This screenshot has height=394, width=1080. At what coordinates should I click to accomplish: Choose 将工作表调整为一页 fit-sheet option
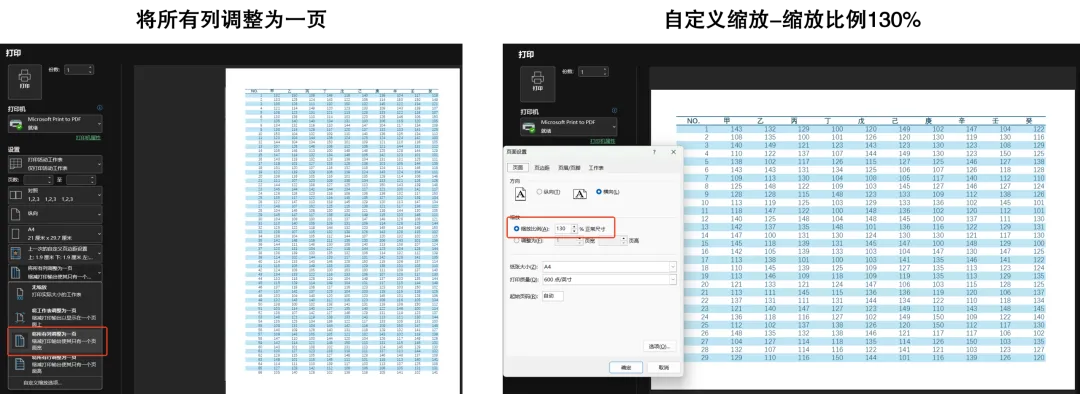(55, 316)
